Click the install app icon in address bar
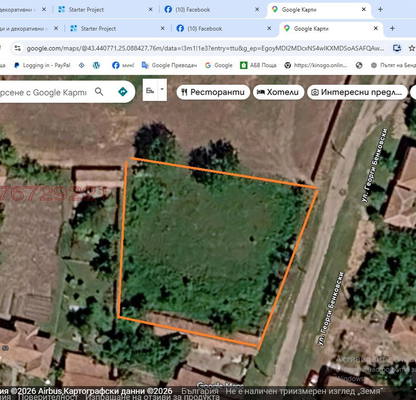The height and width of the screenshot is (400, 416). 397,48
